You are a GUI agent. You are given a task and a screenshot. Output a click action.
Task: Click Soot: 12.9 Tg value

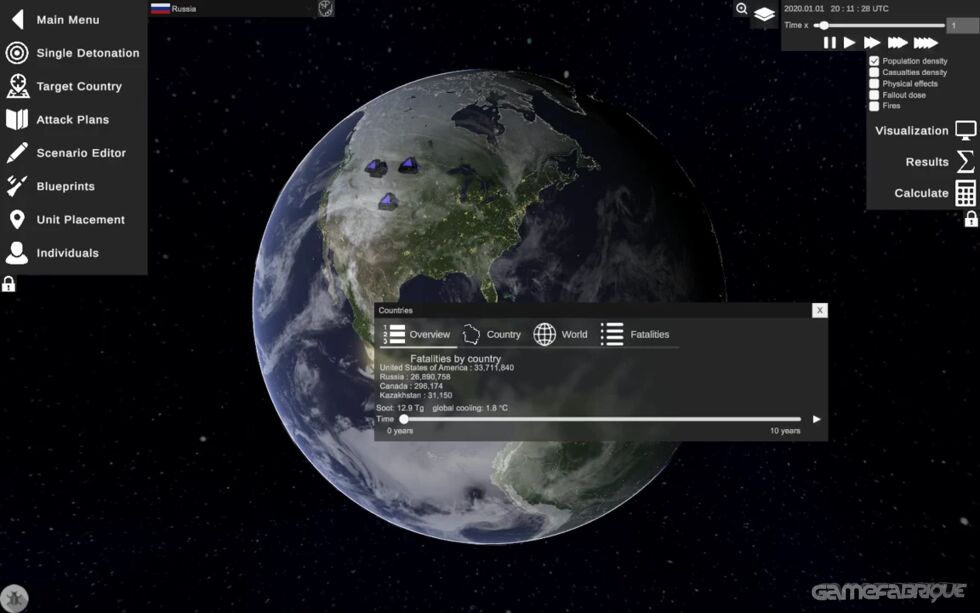[x=400, y=408]
